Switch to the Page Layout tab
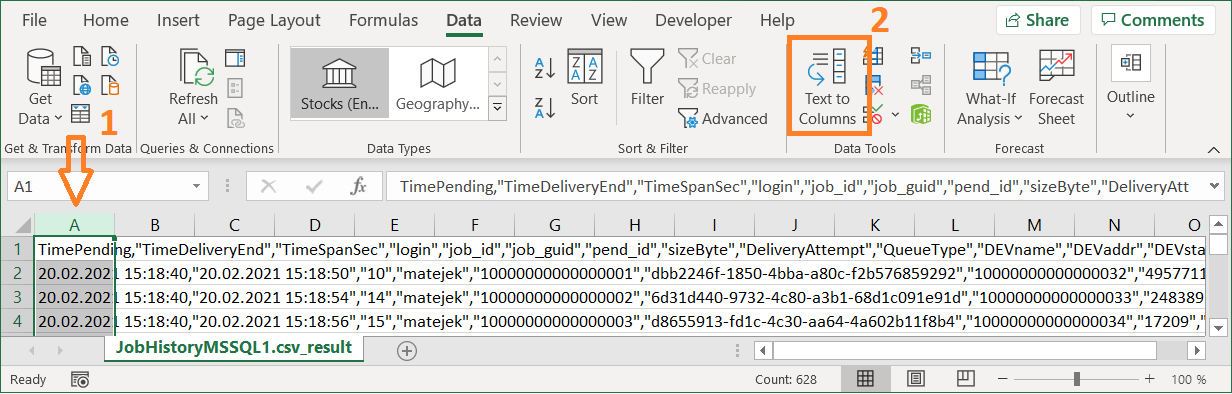The width and height of the screenshot is (1232, 394). coord(274,20)
